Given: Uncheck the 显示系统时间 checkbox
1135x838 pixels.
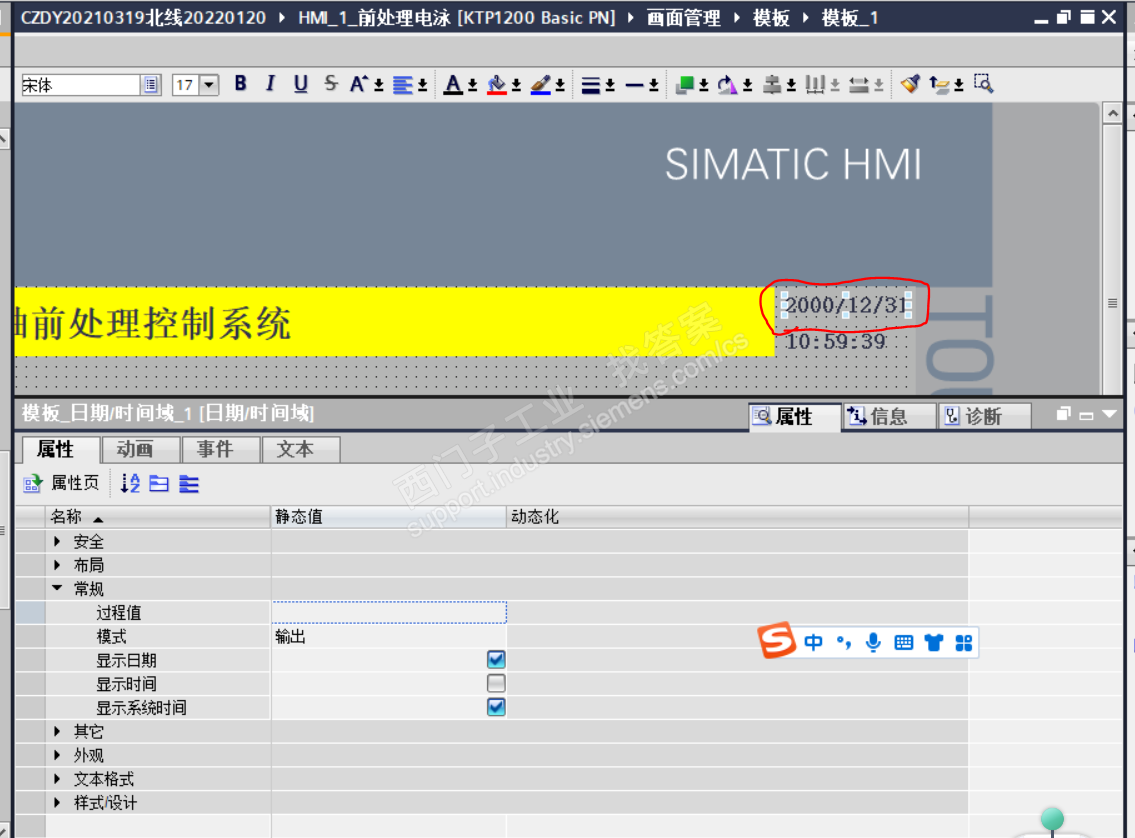Looking at the screenshot, I should pyautogui.click(x=496, y=707).
